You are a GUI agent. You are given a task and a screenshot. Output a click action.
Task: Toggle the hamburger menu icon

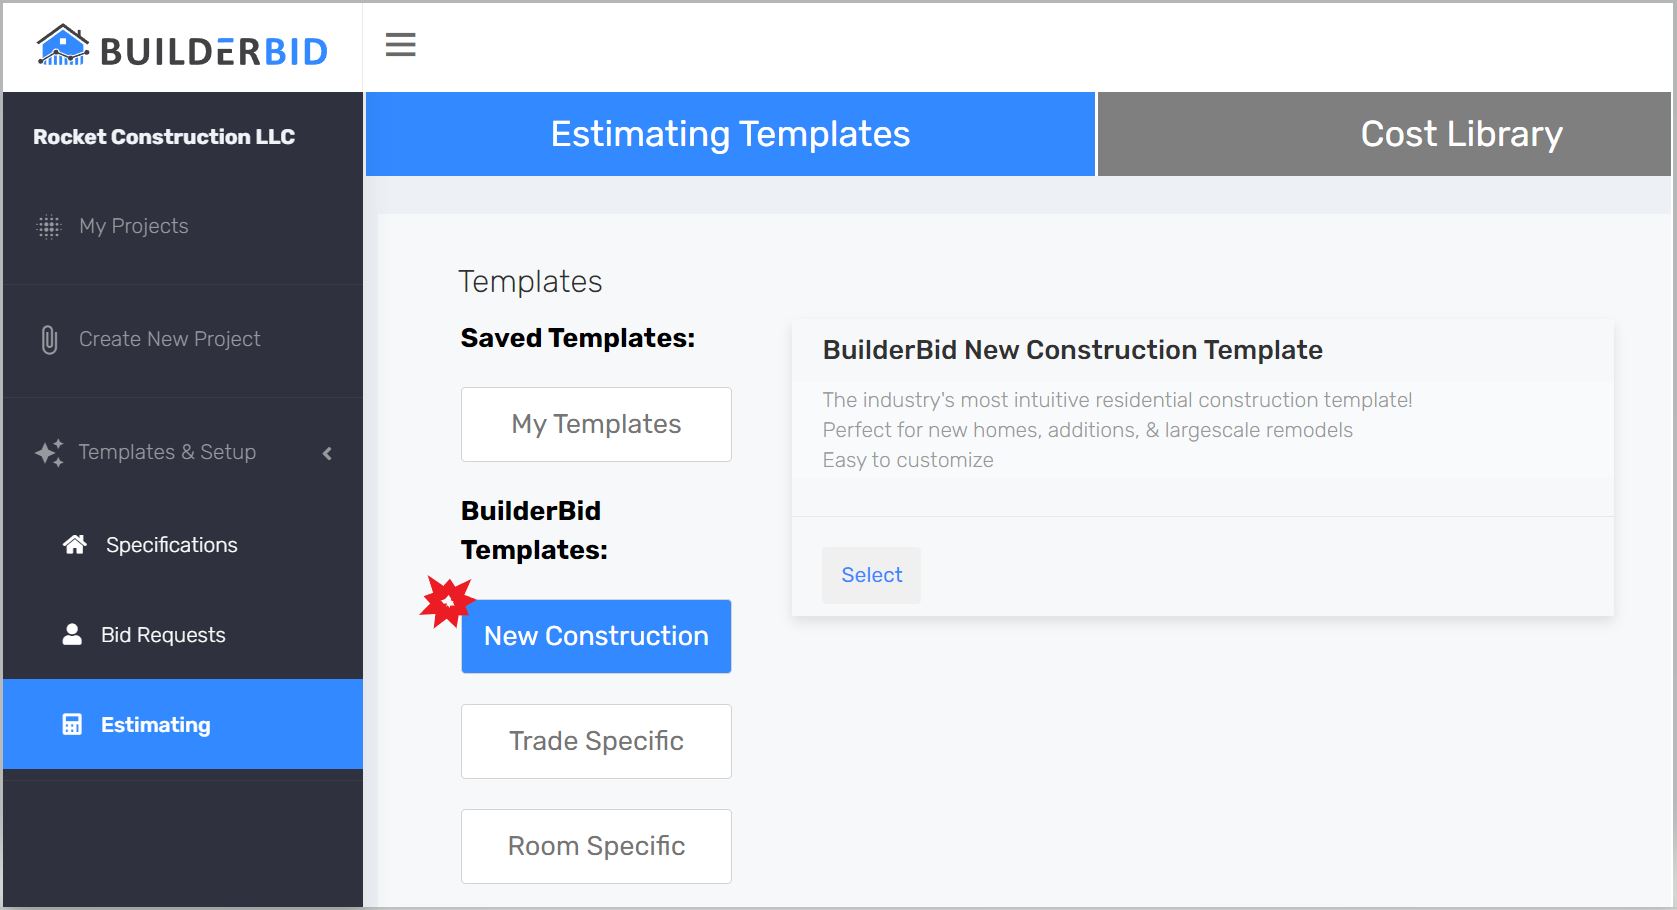tap(400, 45)
